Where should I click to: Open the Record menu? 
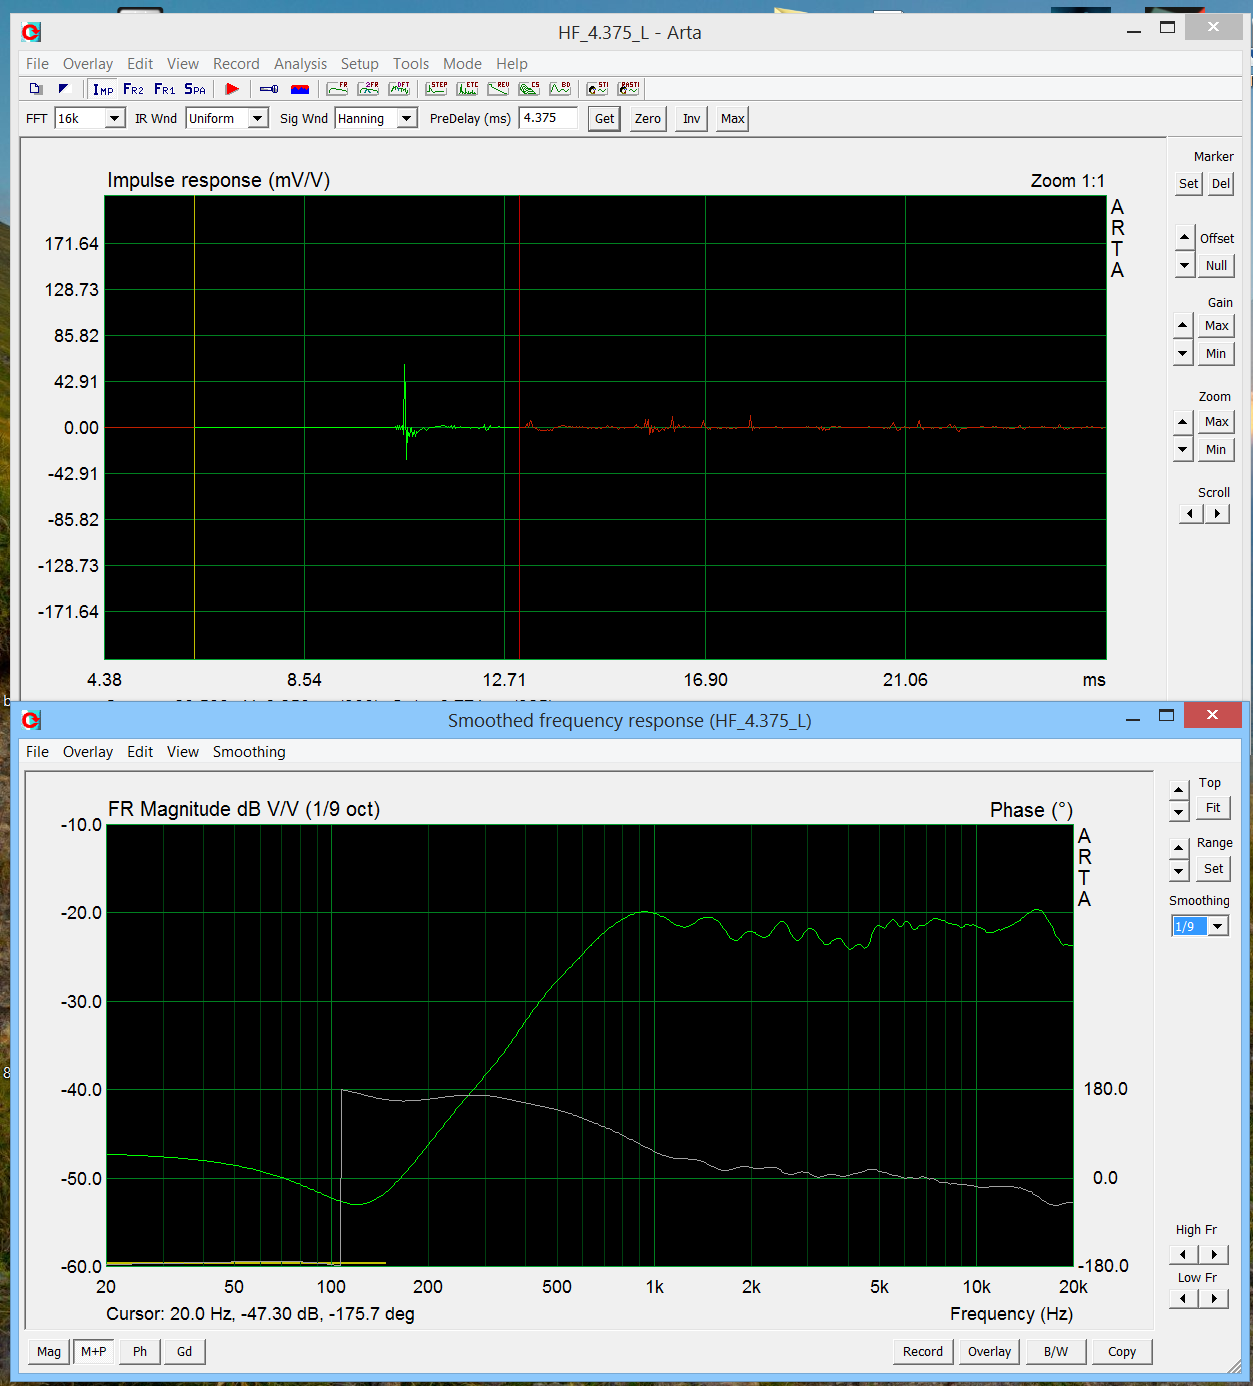tap(236, 64)
